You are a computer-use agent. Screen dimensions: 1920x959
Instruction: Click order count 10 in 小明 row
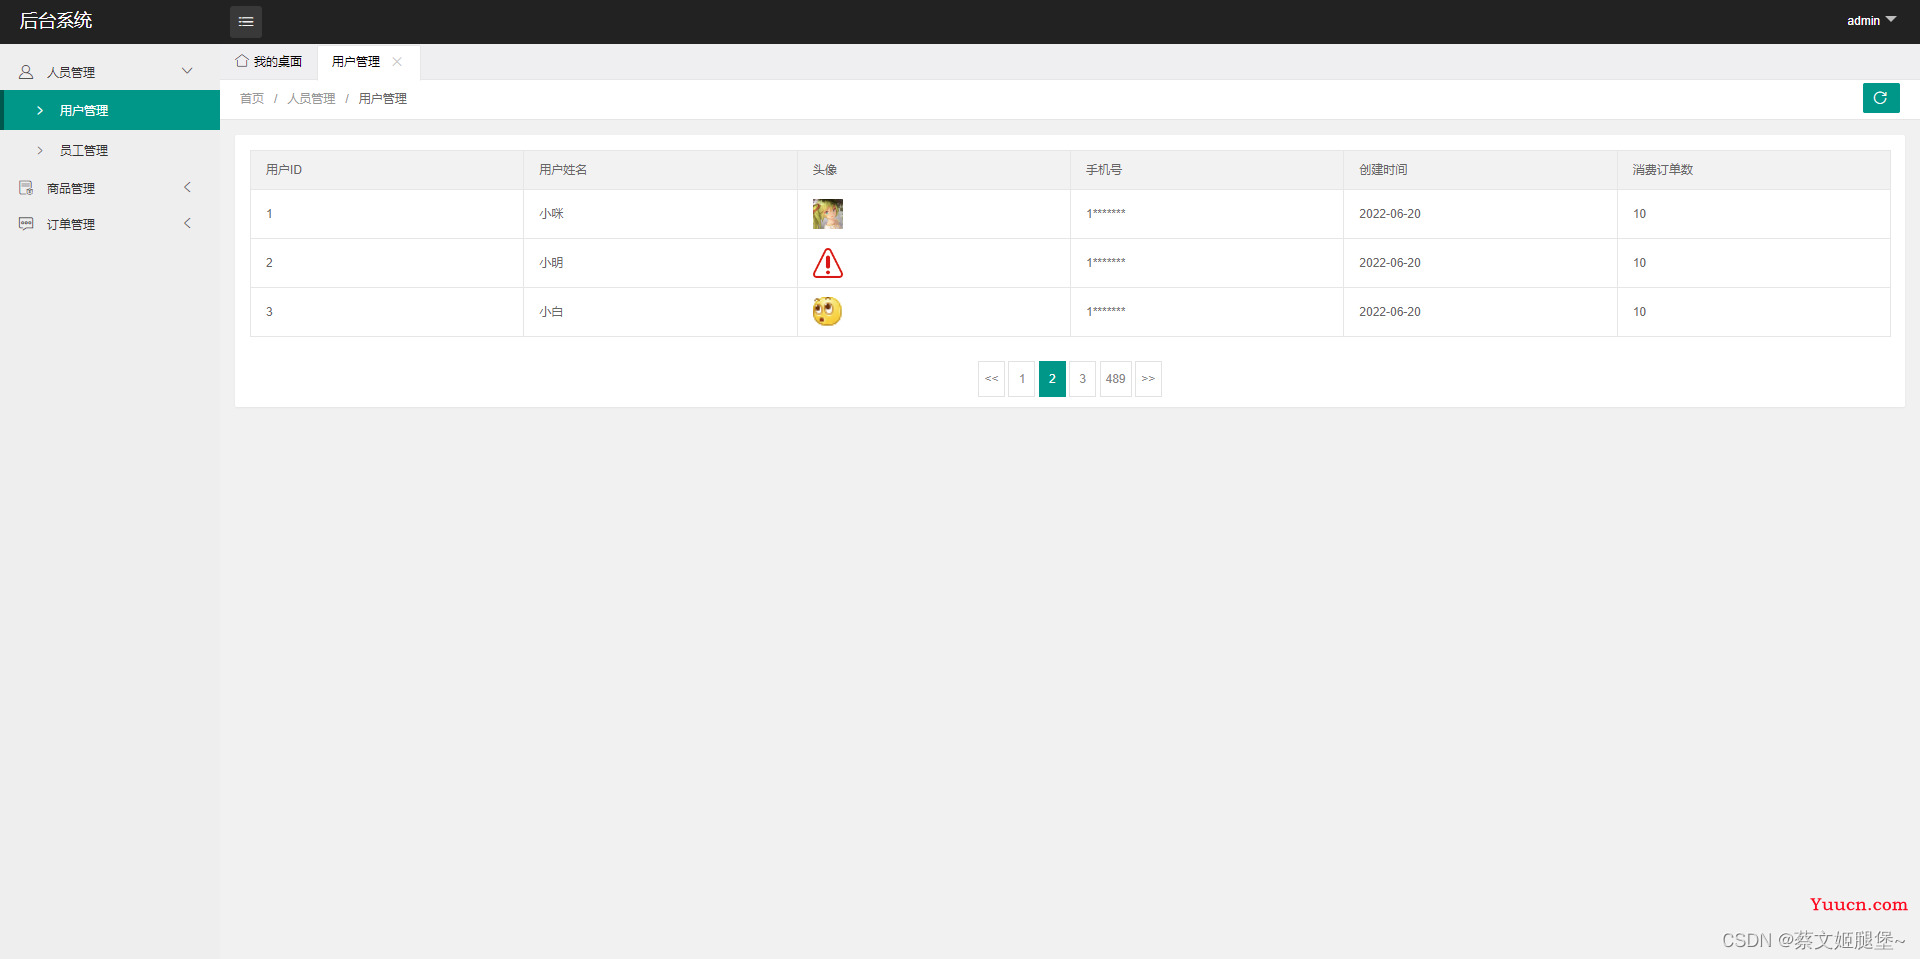click(x=1639, y=263)
